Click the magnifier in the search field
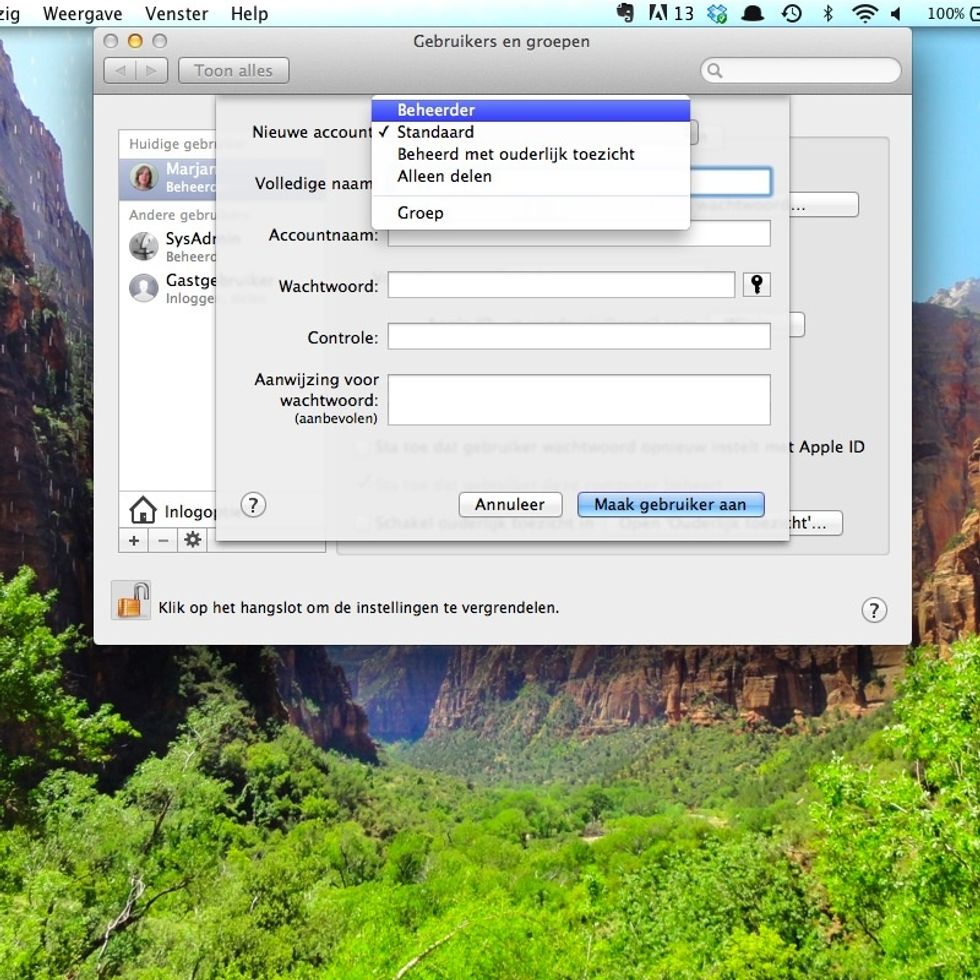This screenshot has width=980, height=980. [715, 71]
